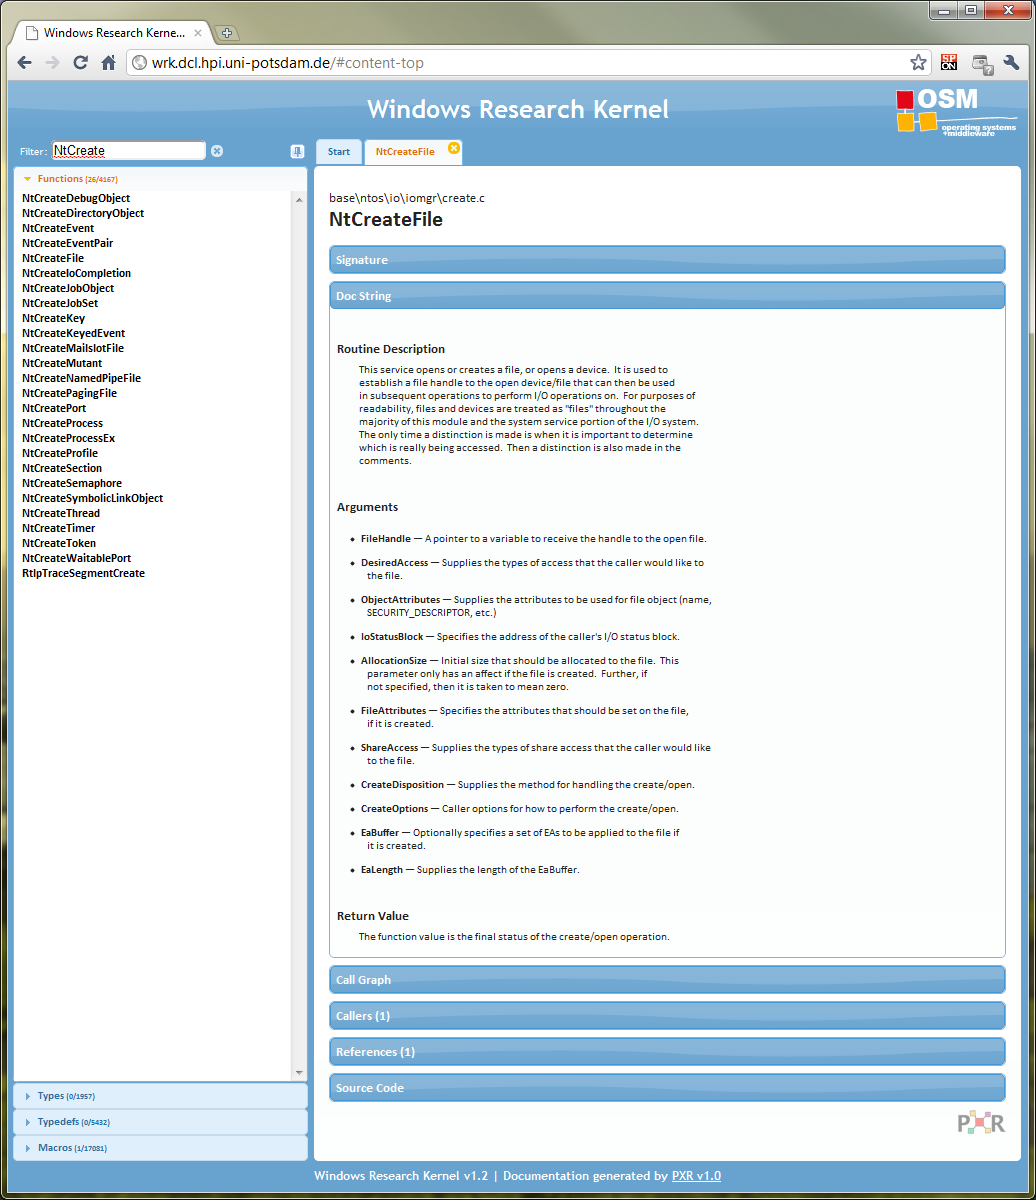Open the NtCreateProfile entry

point(60,453)
